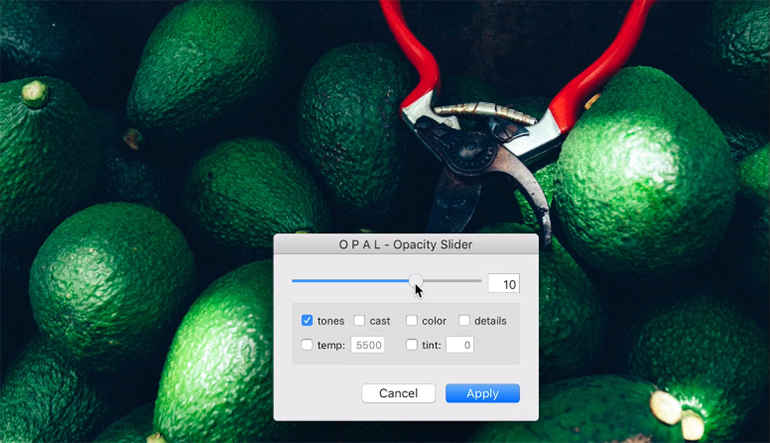Apply the opacity settings

(x=482, y=393)
